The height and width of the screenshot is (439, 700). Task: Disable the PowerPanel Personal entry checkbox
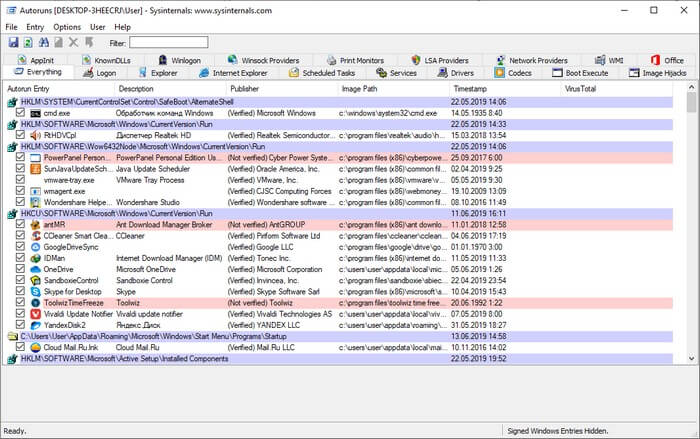[20, 157]
